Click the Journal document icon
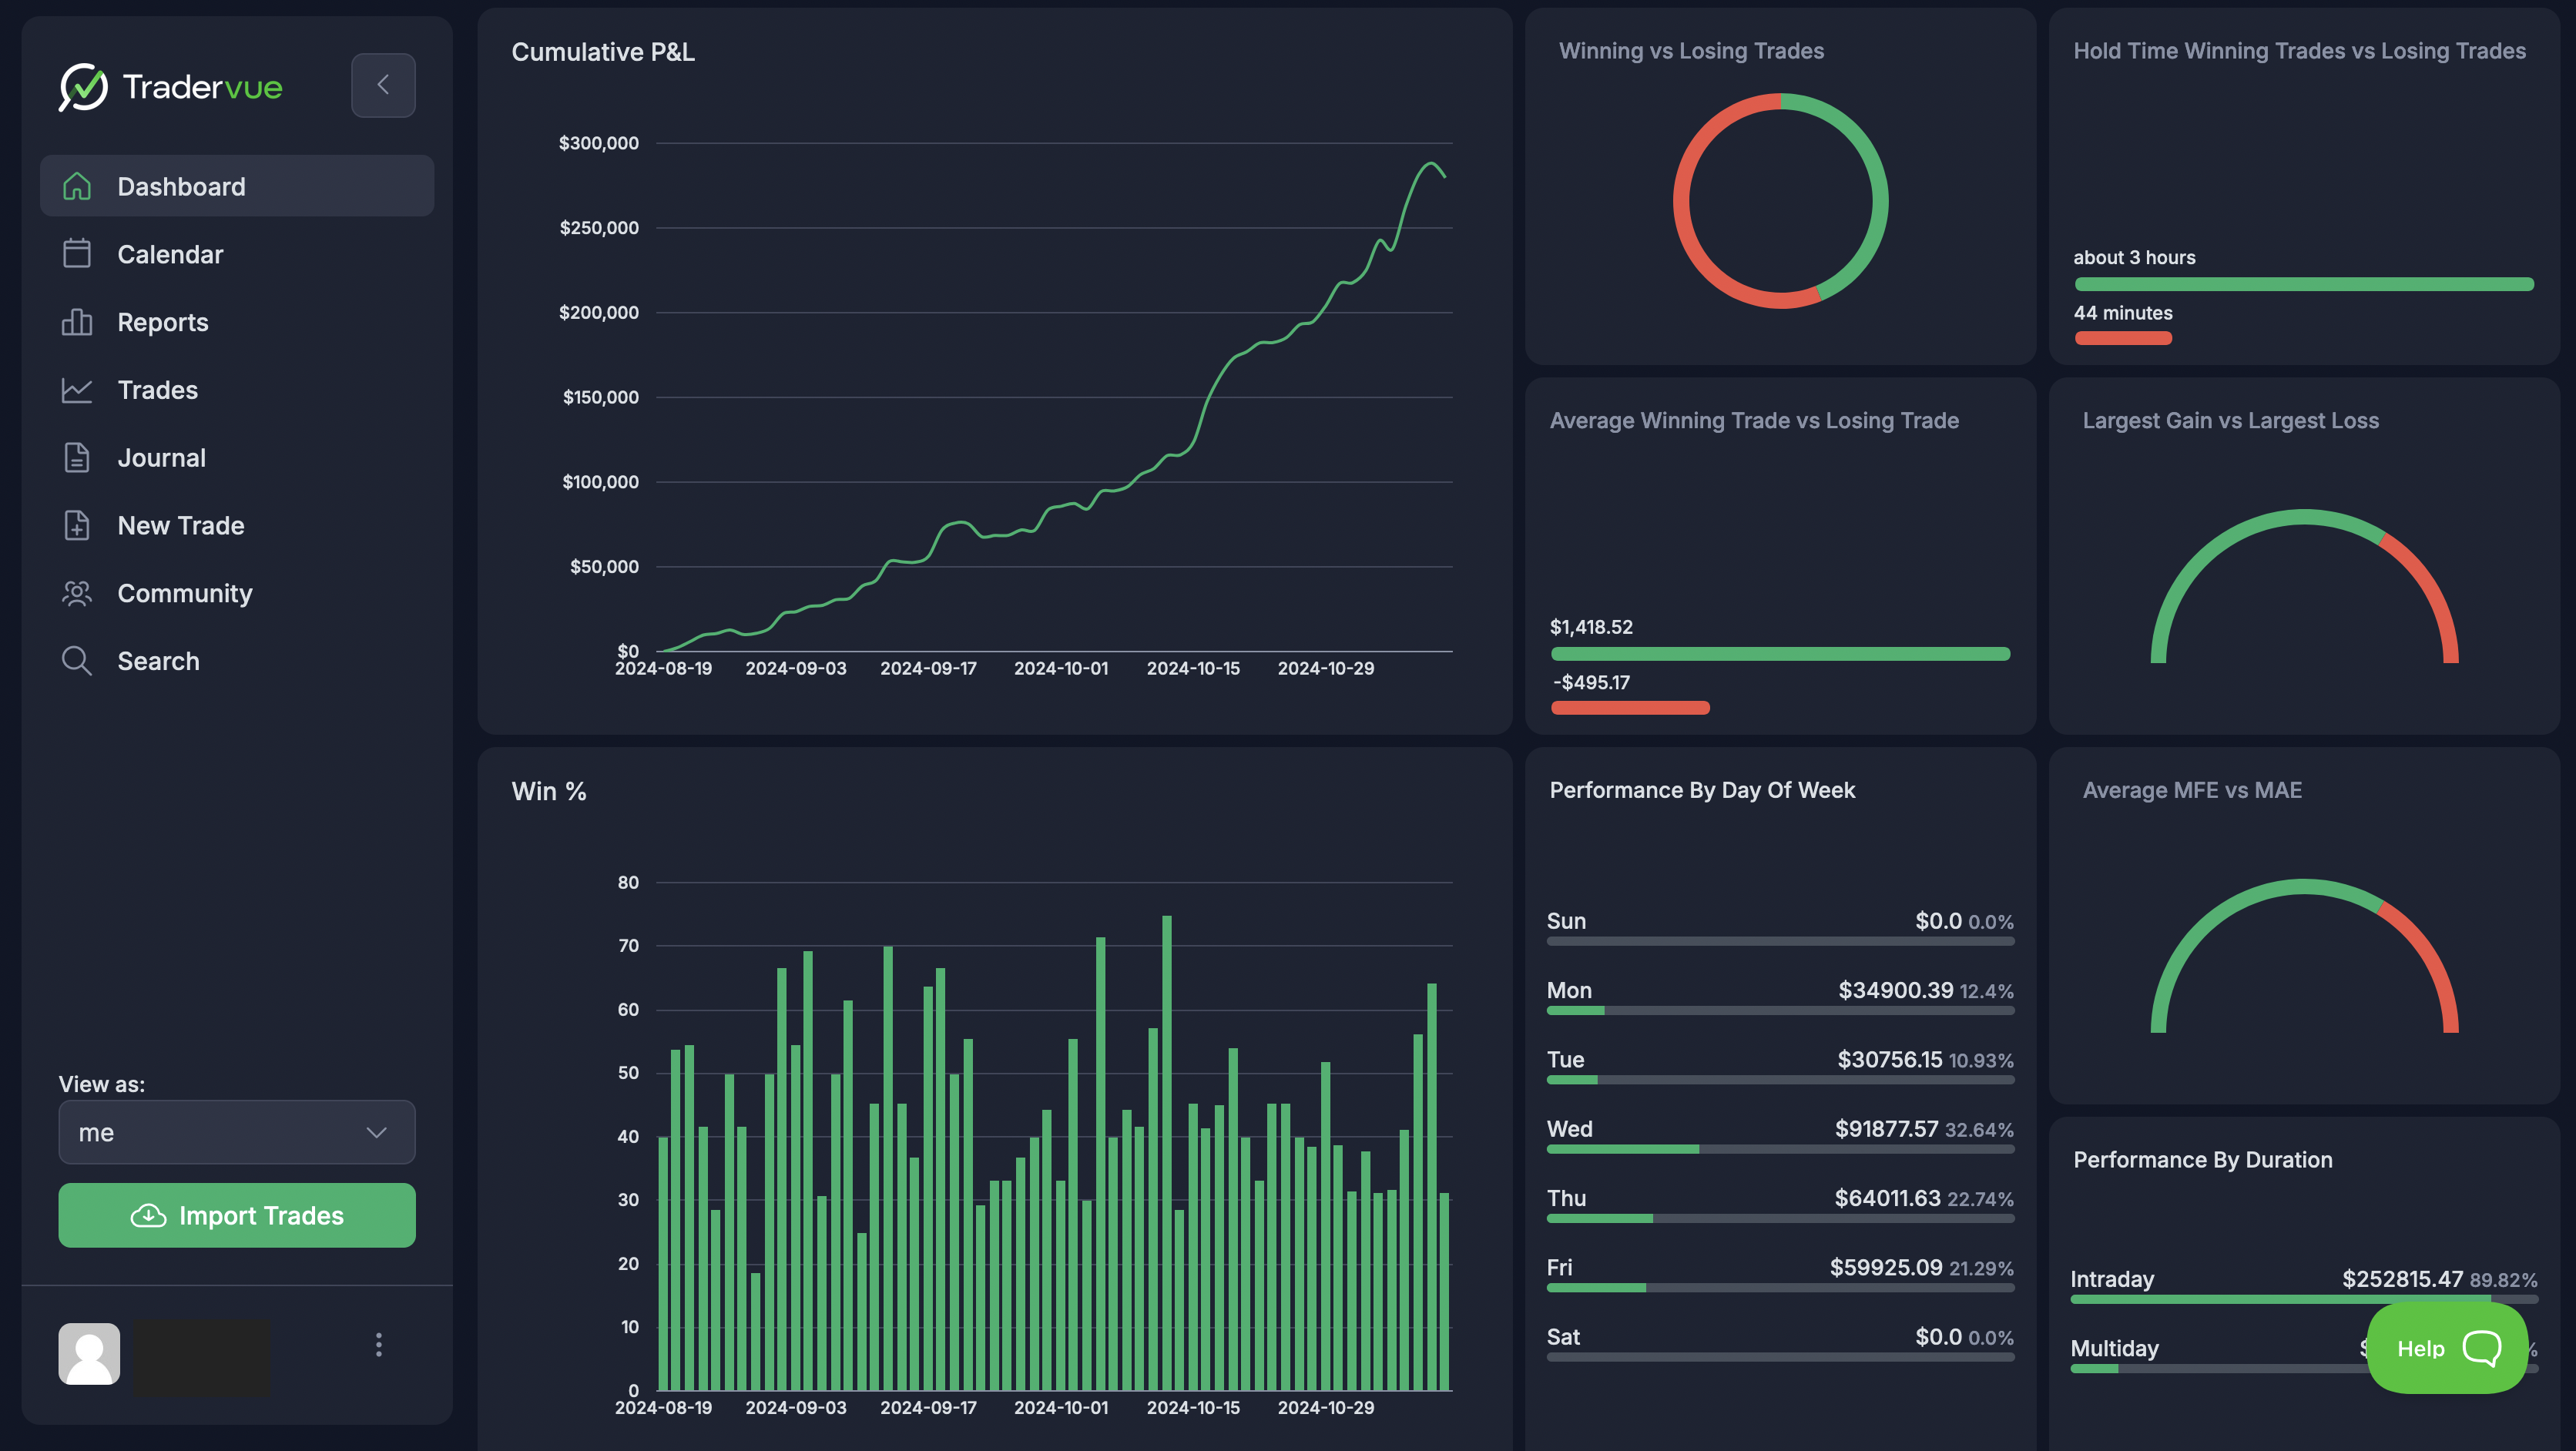 click(x=77, y=458)
